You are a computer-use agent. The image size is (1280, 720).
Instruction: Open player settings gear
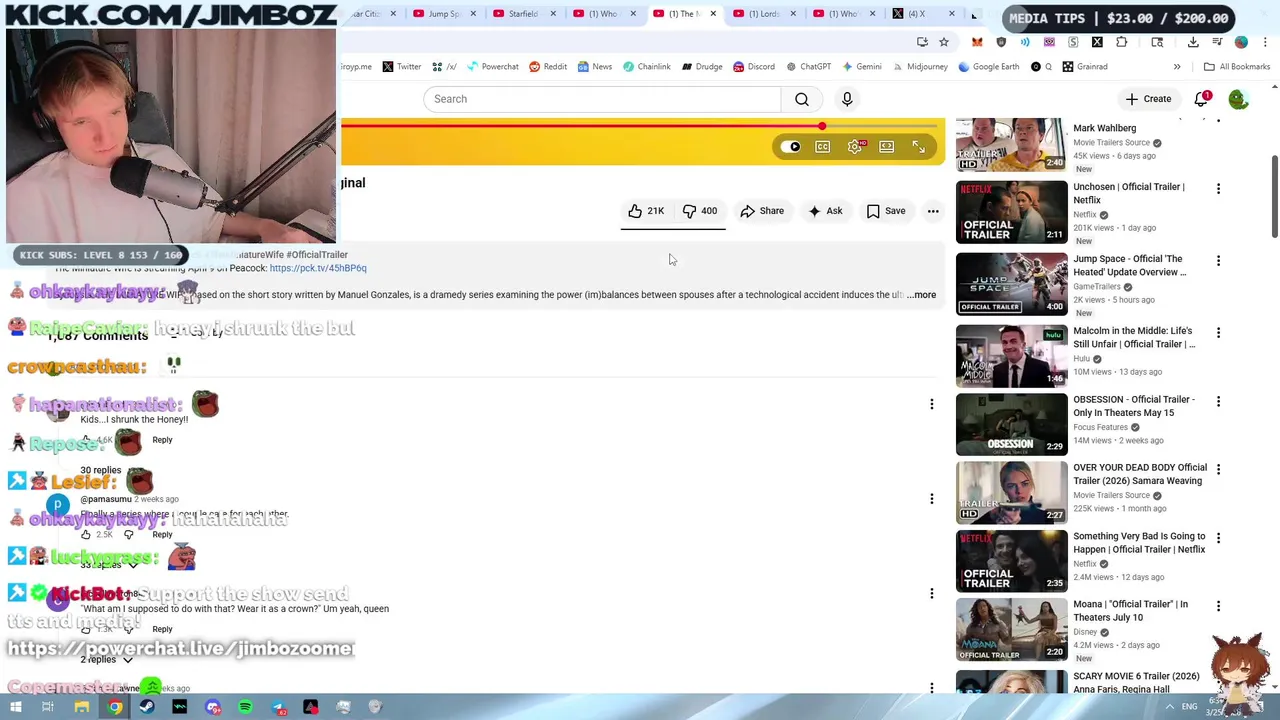854,147
